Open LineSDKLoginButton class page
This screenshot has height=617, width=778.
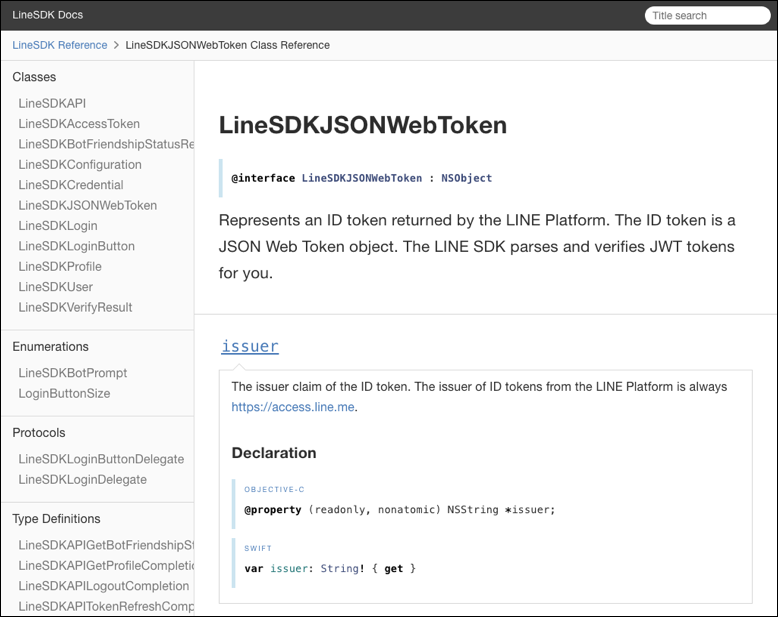(x=76, y=246)
